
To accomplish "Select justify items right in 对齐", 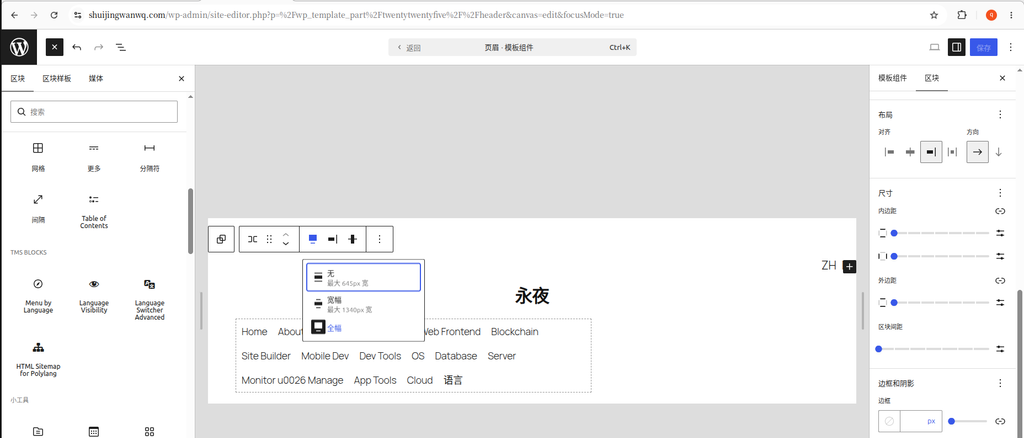I will tap(931, 151).
